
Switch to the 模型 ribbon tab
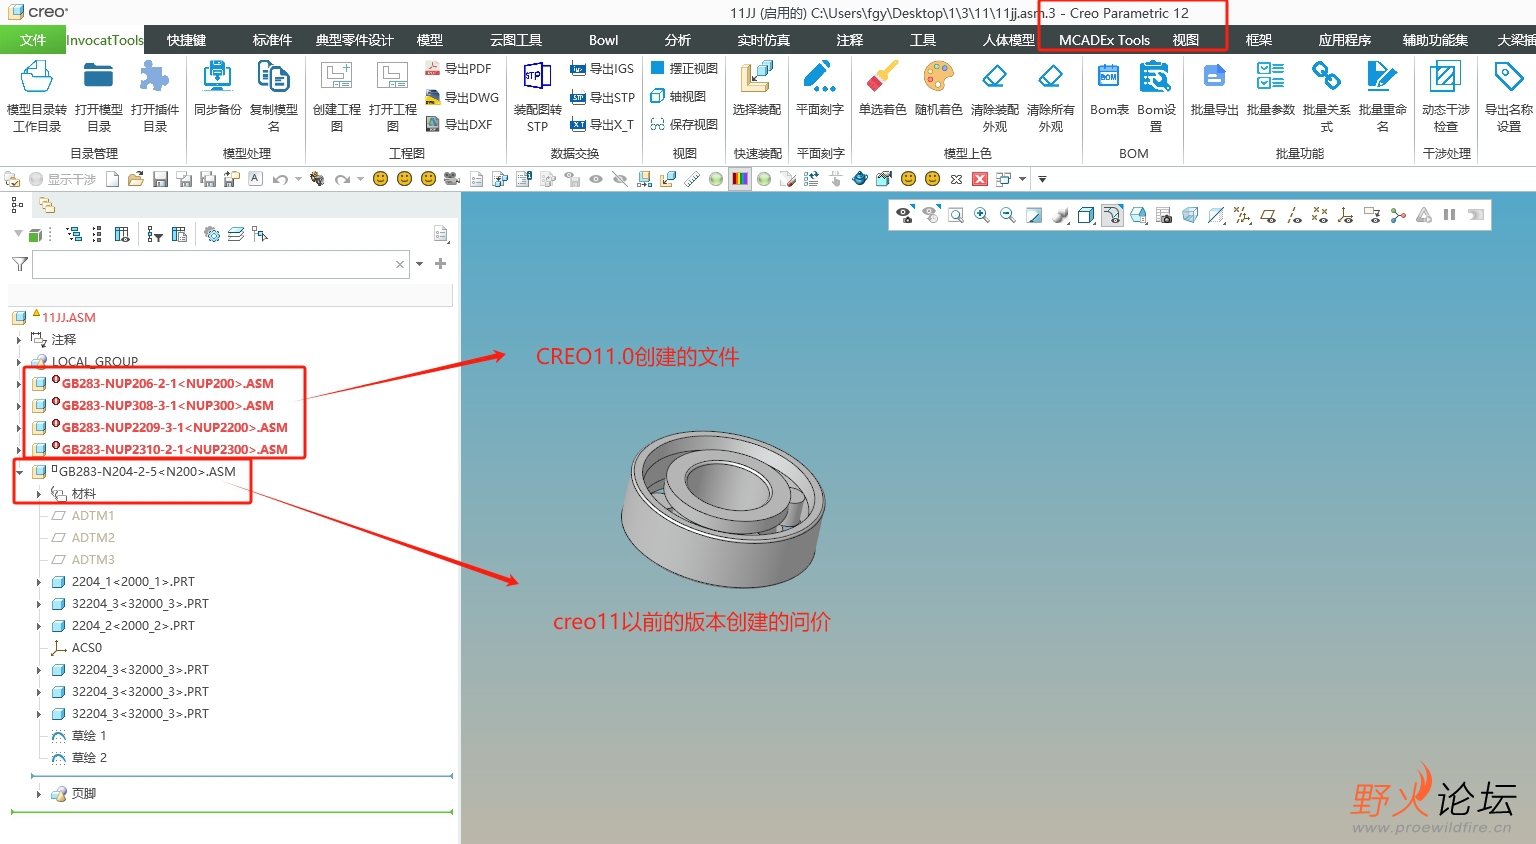point(430,40)
